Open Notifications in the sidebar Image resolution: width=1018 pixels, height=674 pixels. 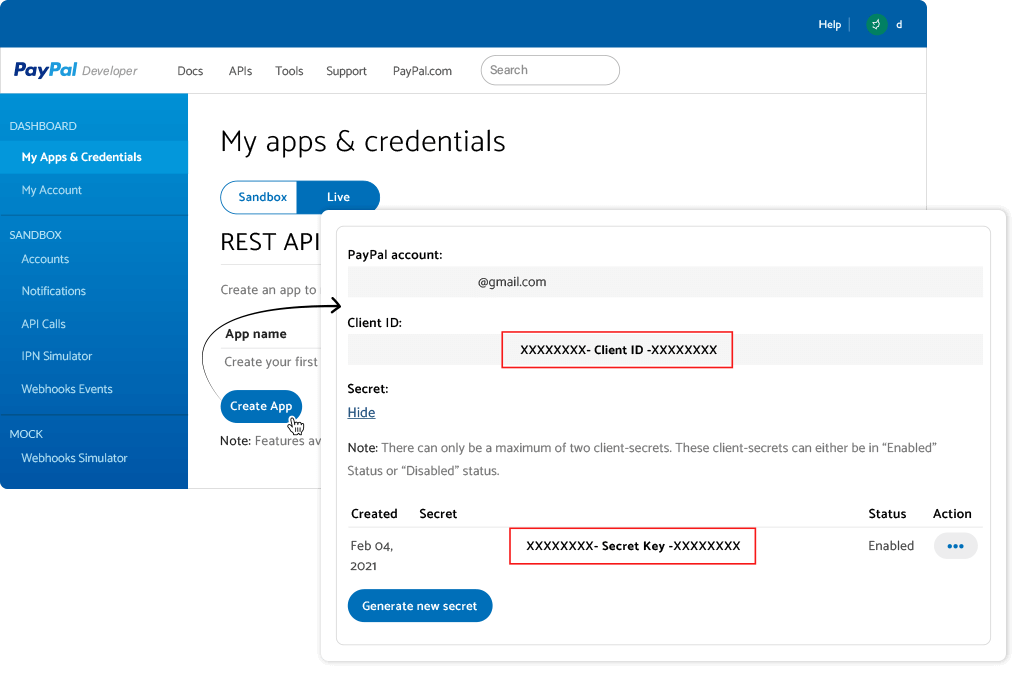(x=53, y=291)
